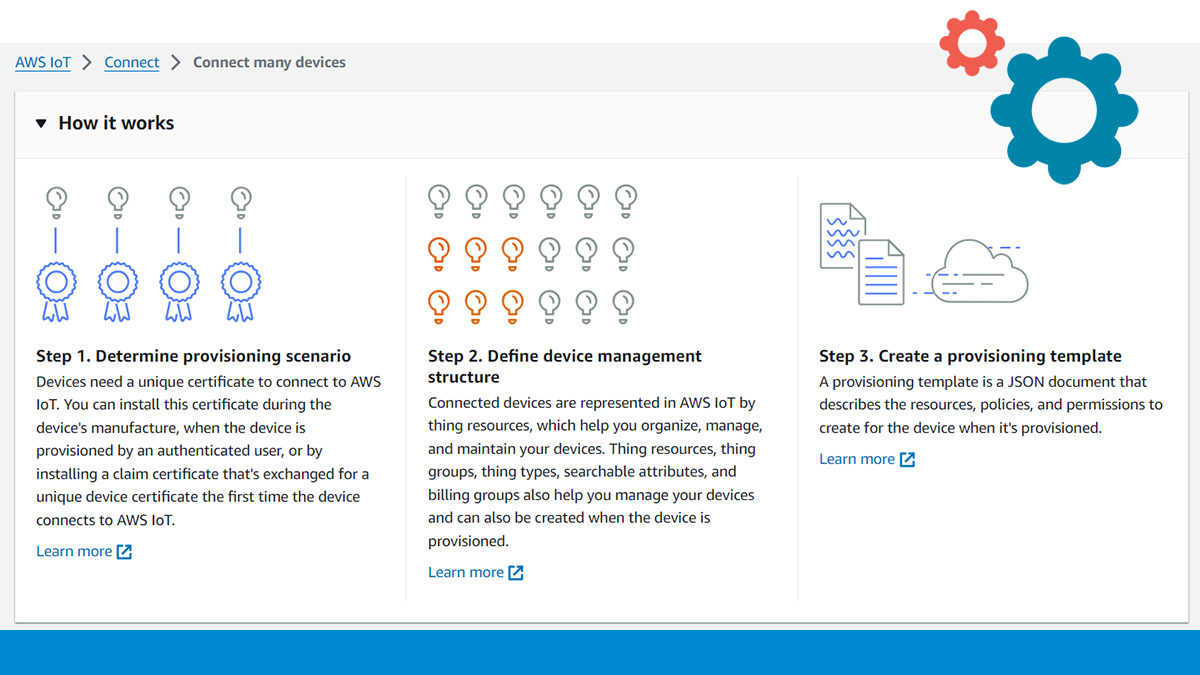Select the leftmost certificate ribbon badge icon
Screen dimensions: 1200x675
(56, 289)
